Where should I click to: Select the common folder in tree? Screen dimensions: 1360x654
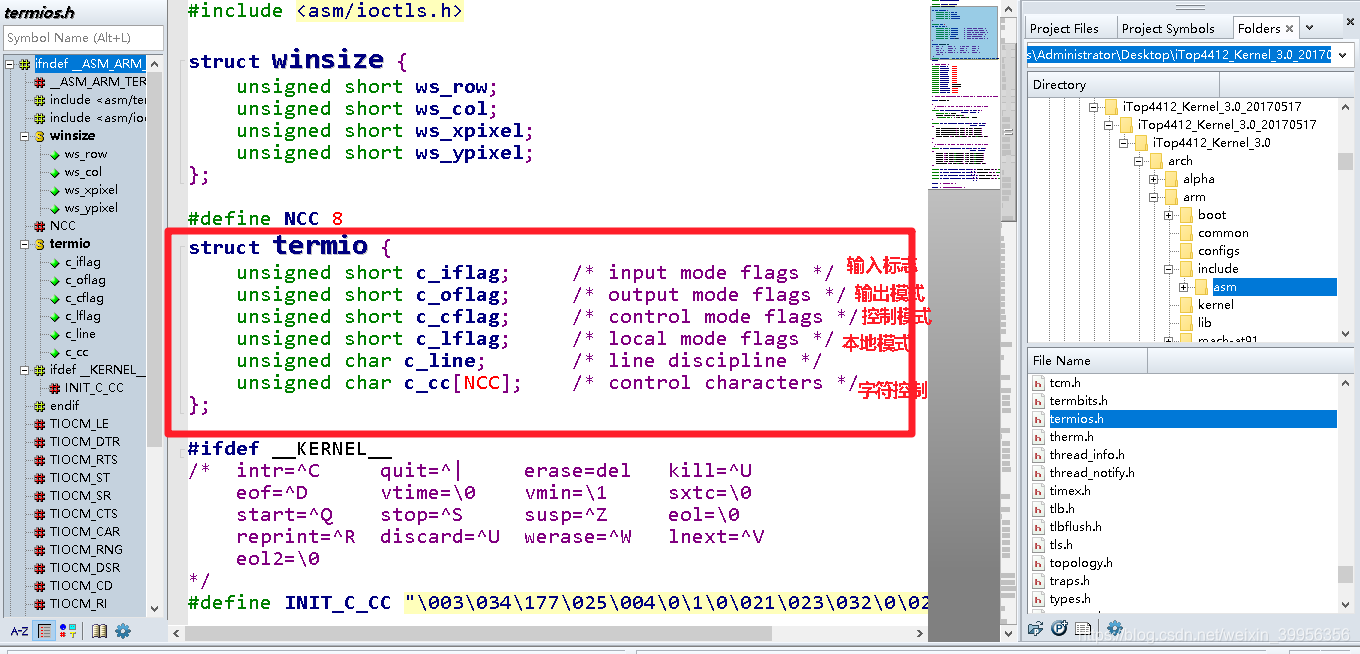1223,233
